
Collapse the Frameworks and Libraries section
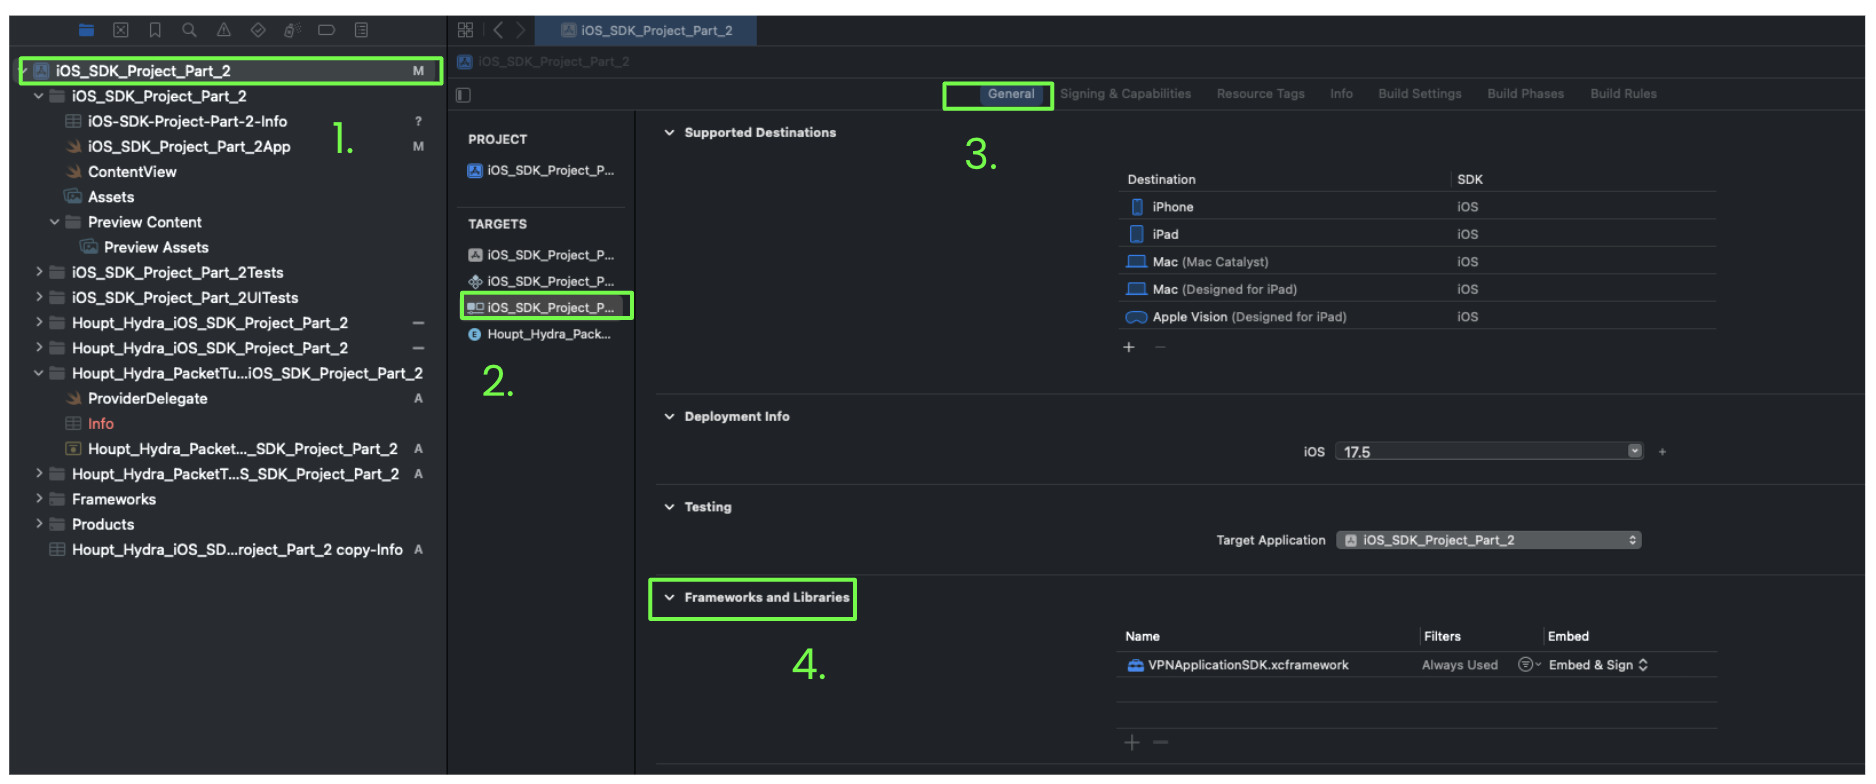point(669,598)
